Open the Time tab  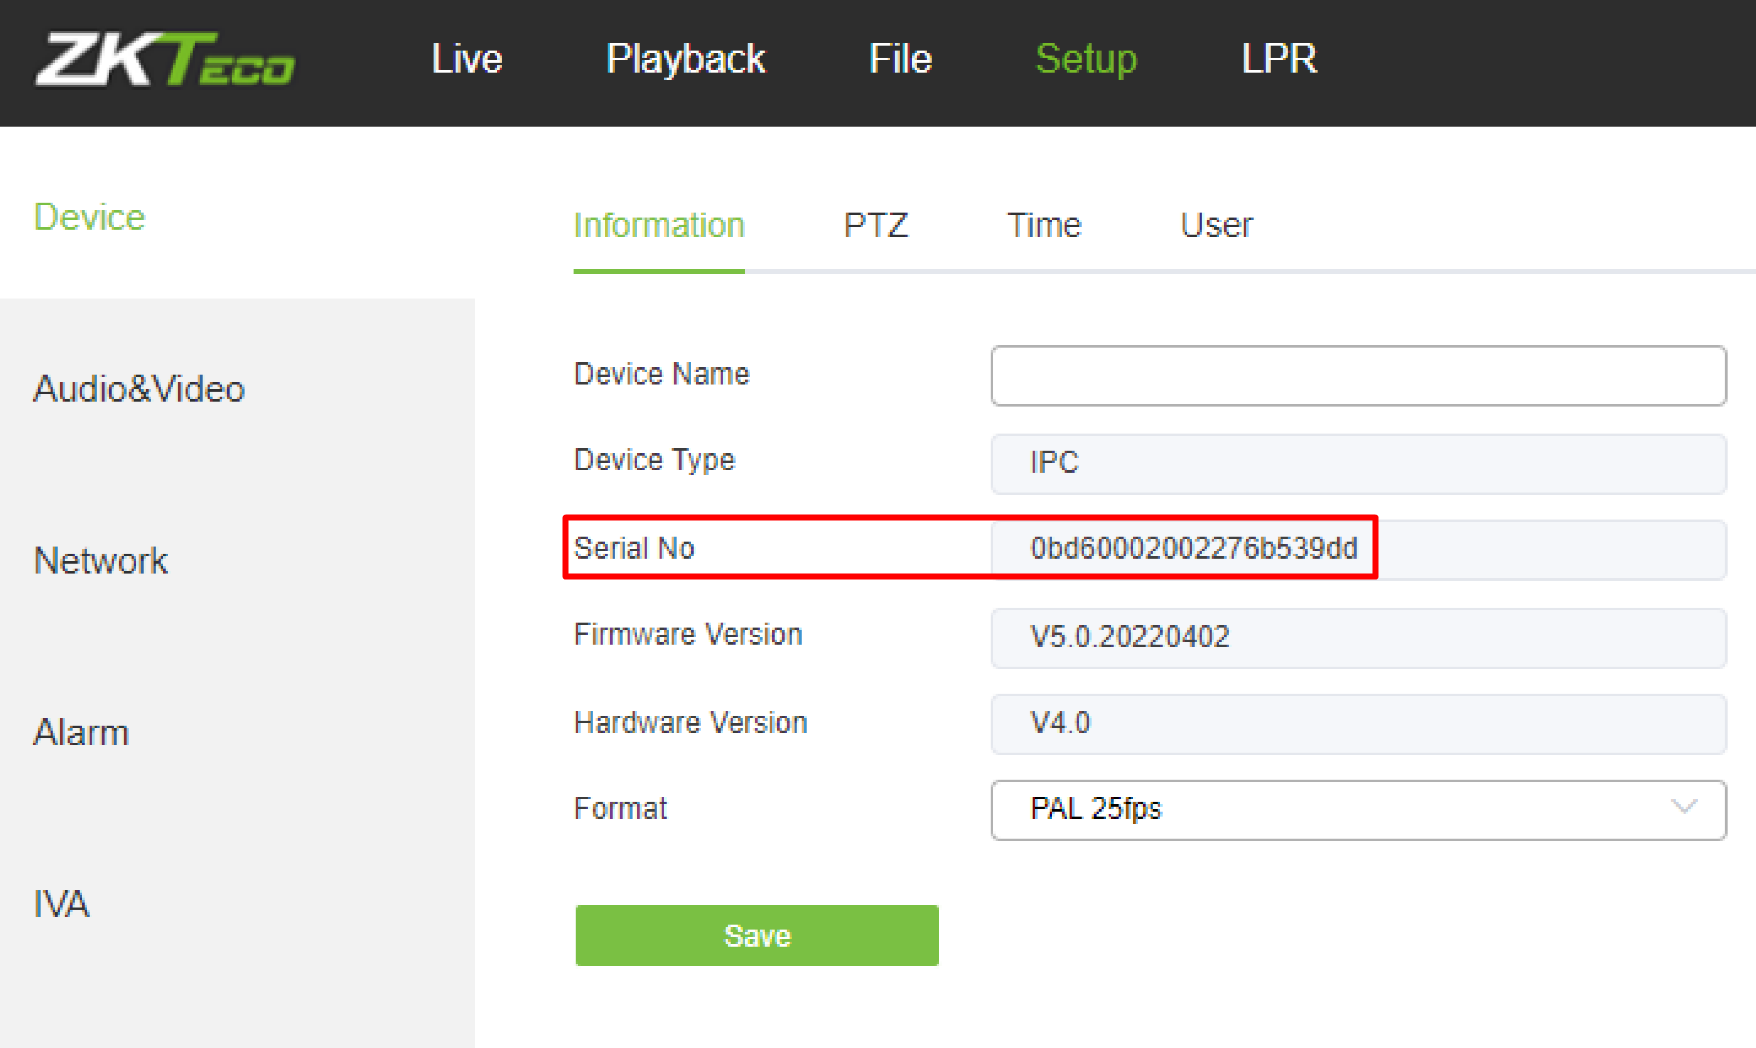point(1044,225)
